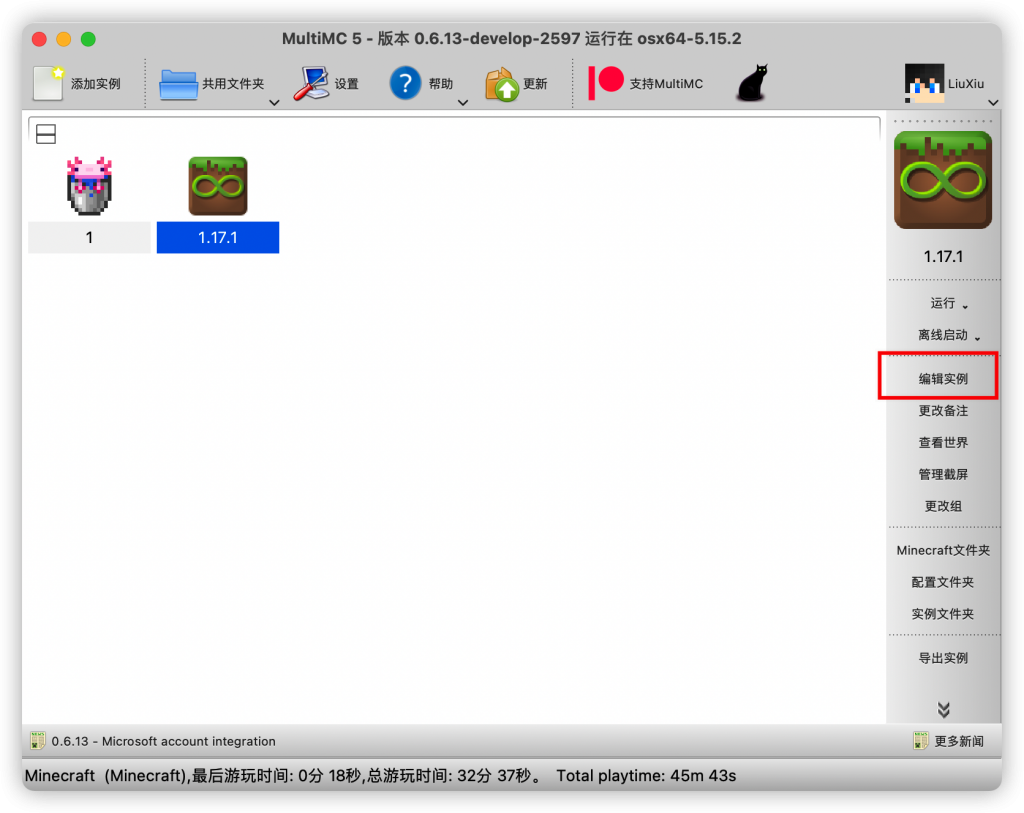
Task: Click the 设置 toolbar label
Action: click(x=347, y=84)
